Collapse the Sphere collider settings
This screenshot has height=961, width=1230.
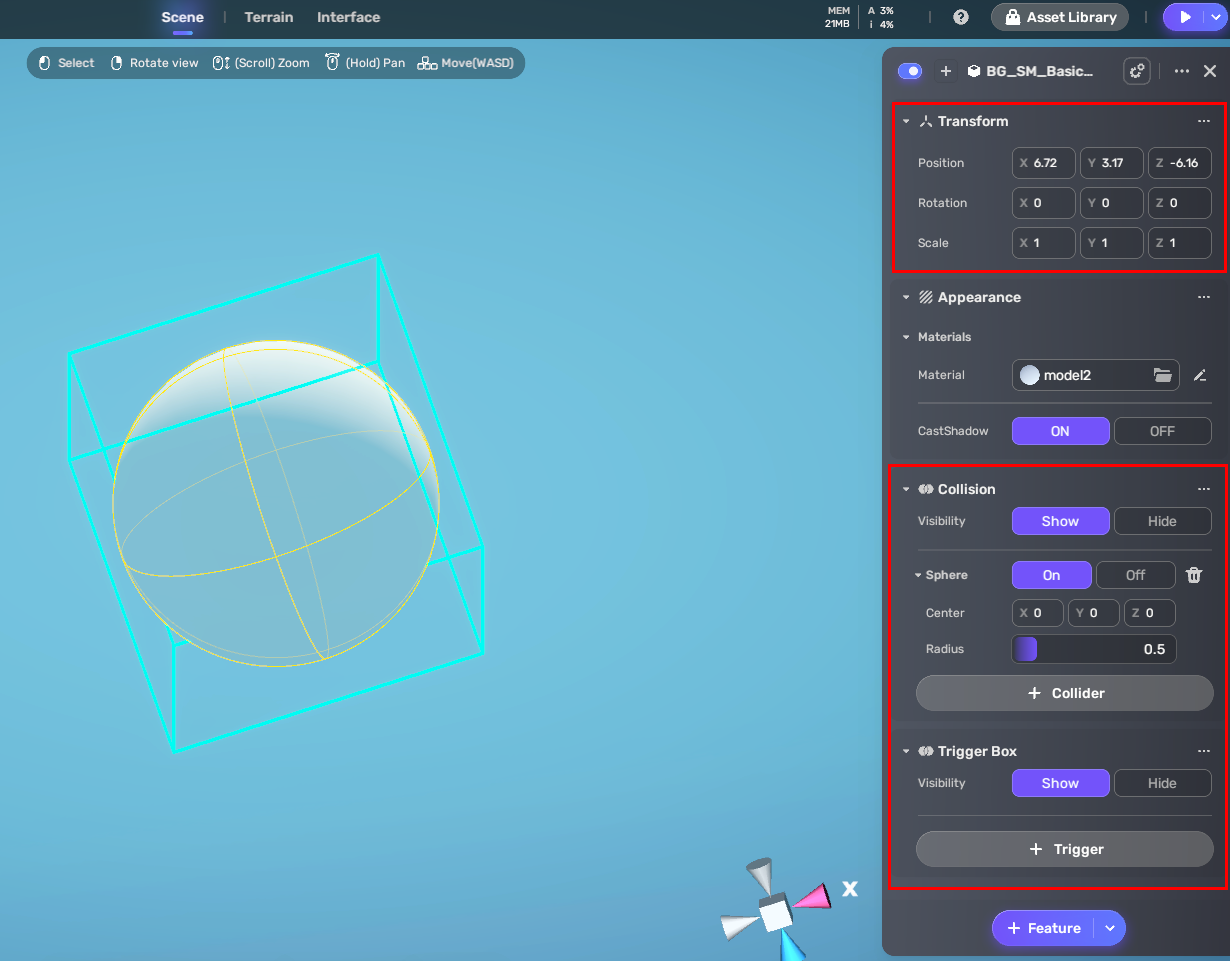point(918,575)
